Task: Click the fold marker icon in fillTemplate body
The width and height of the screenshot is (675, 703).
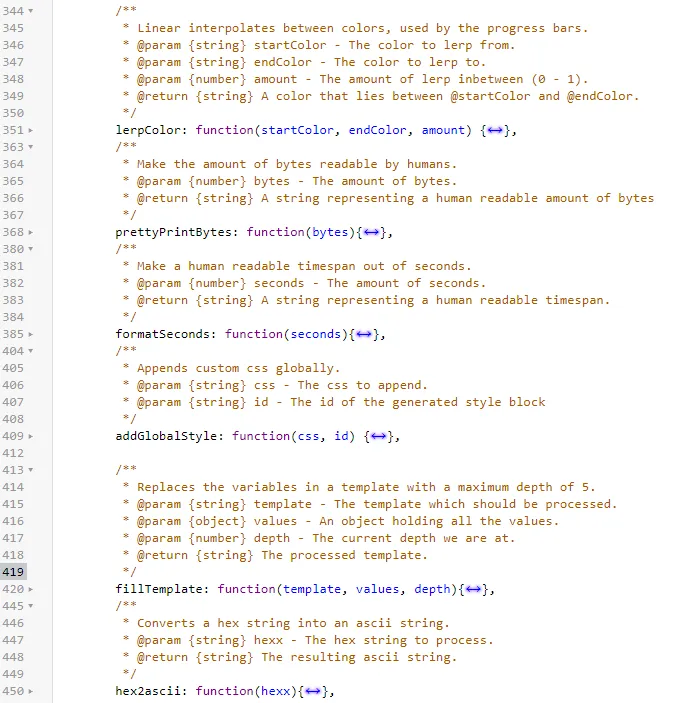Action: (473, 589)
